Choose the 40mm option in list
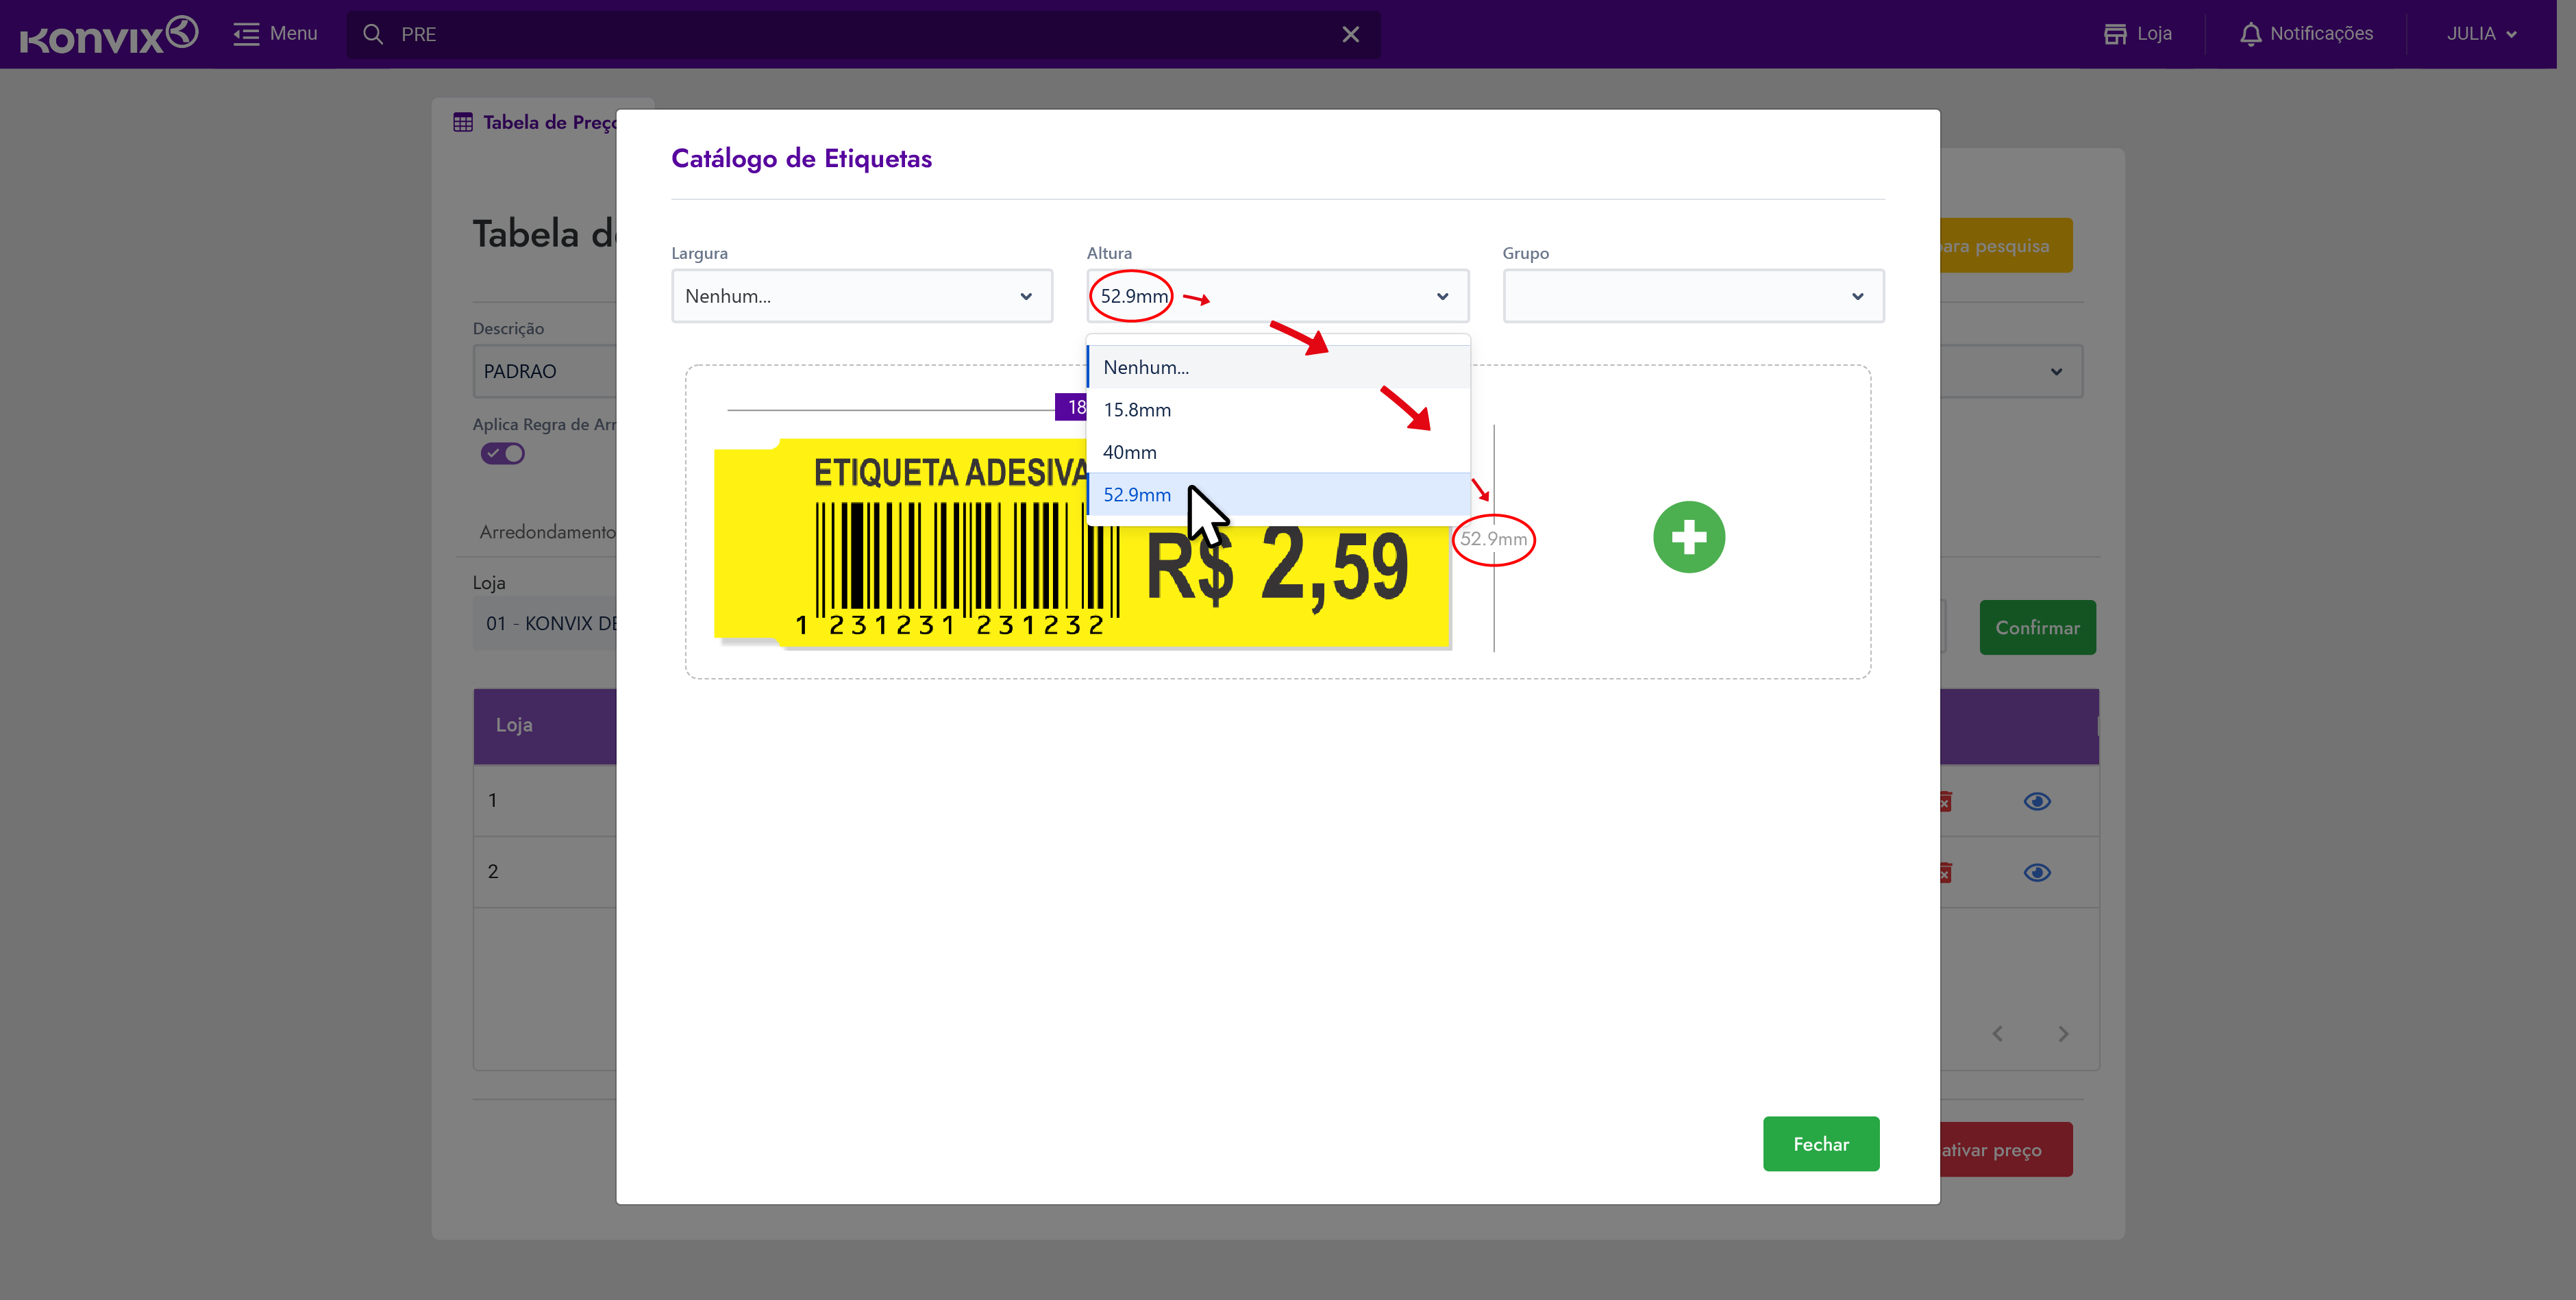Viewport: 2576px width, 1300px height. 1130,452
